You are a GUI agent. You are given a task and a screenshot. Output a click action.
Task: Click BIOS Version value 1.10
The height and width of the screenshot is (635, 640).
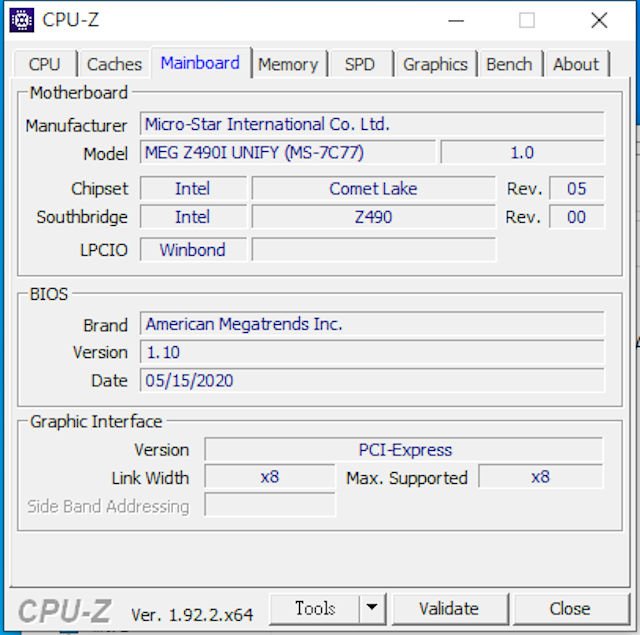click(372, 352)
